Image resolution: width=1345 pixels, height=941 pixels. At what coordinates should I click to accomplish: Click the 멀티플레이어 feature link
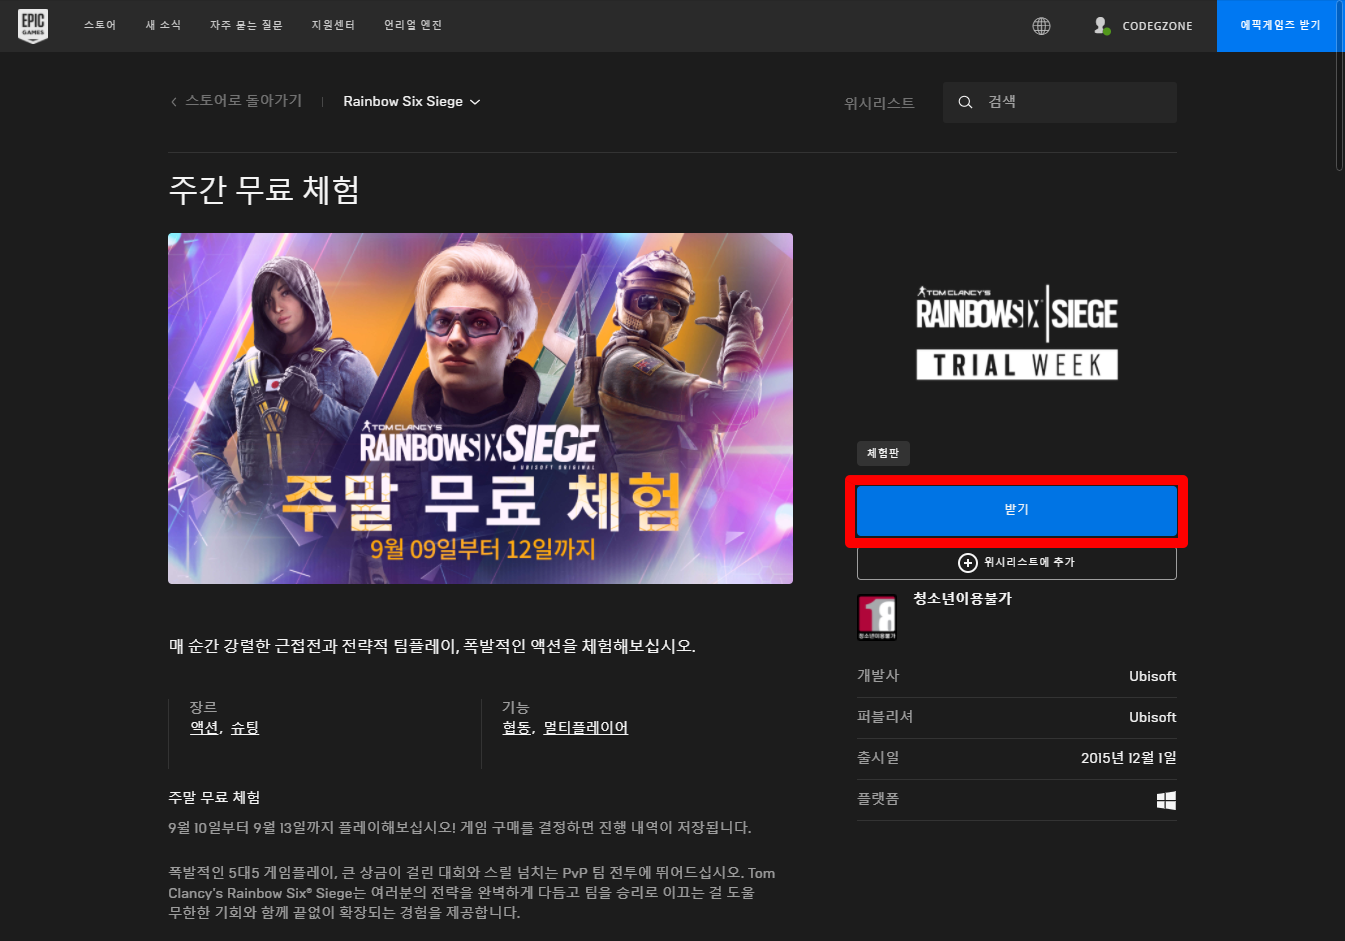tap(586, 728)
